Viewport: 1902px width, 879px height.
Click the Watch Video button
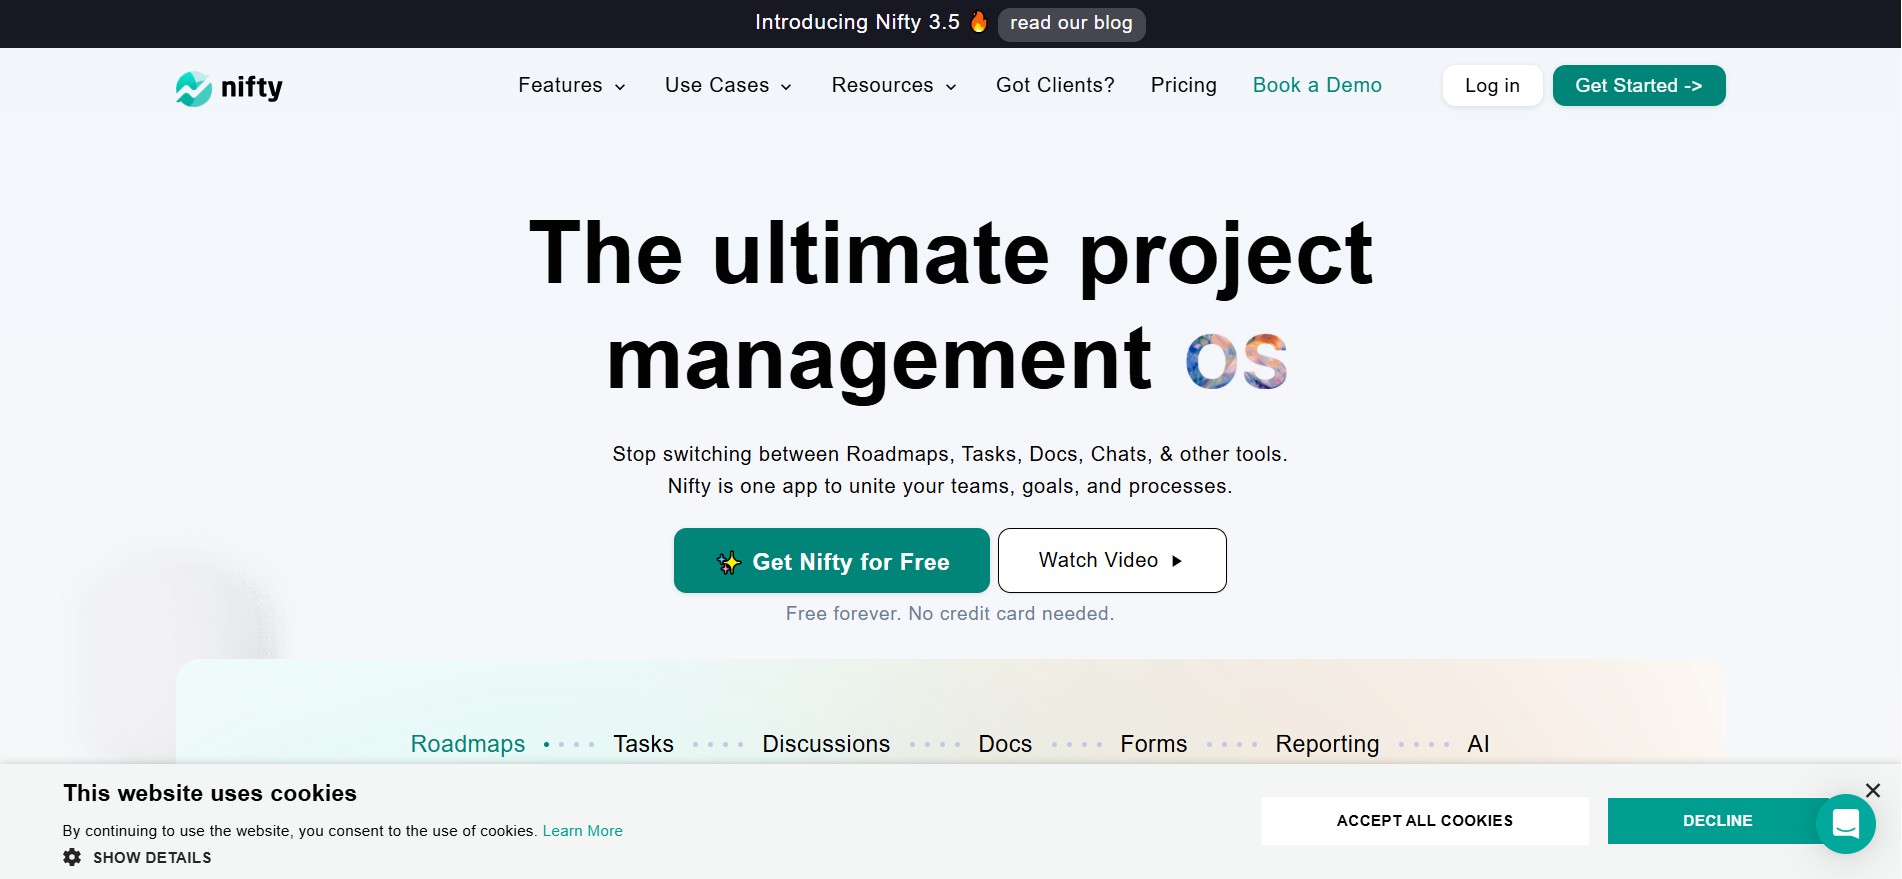(1112, 561)
